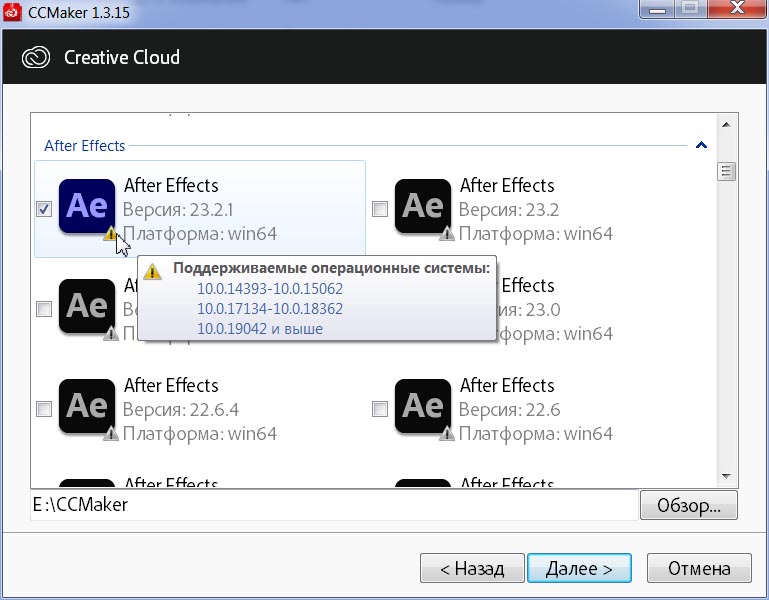This screenshot has width=769, height=600.
Task: Click tooltip line '10.0.19042 и выше'
Action: [x=260, y=329]
